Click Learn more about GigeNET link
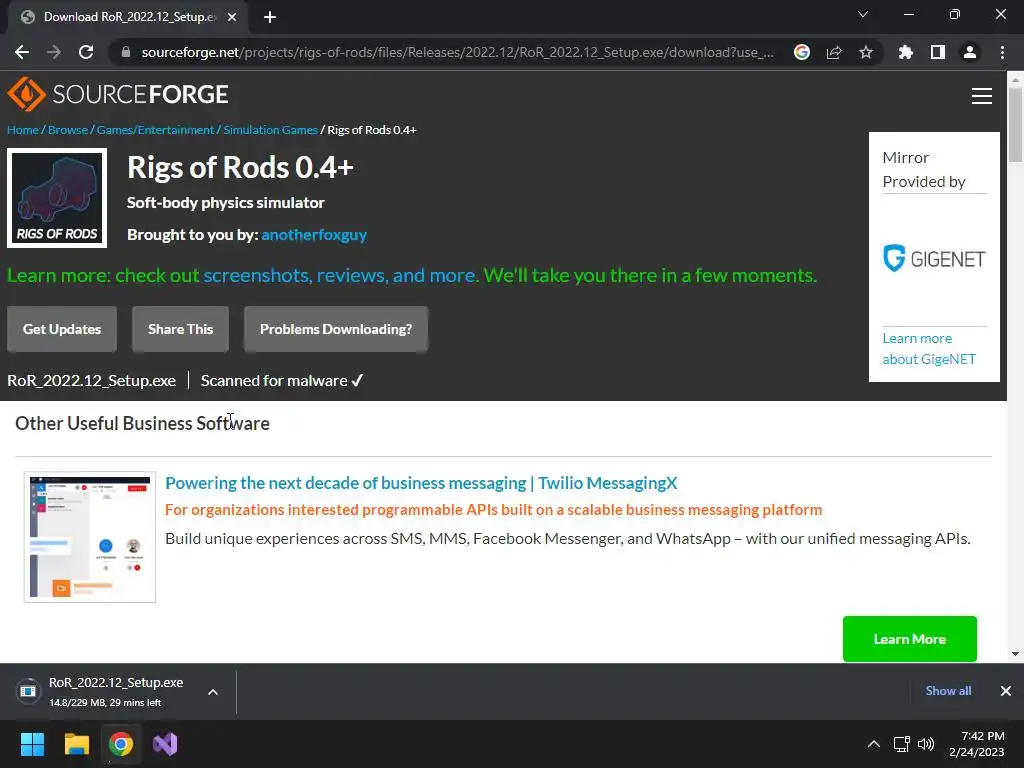The height and width of the screenshot is (768, 1024). pos(929,349)
